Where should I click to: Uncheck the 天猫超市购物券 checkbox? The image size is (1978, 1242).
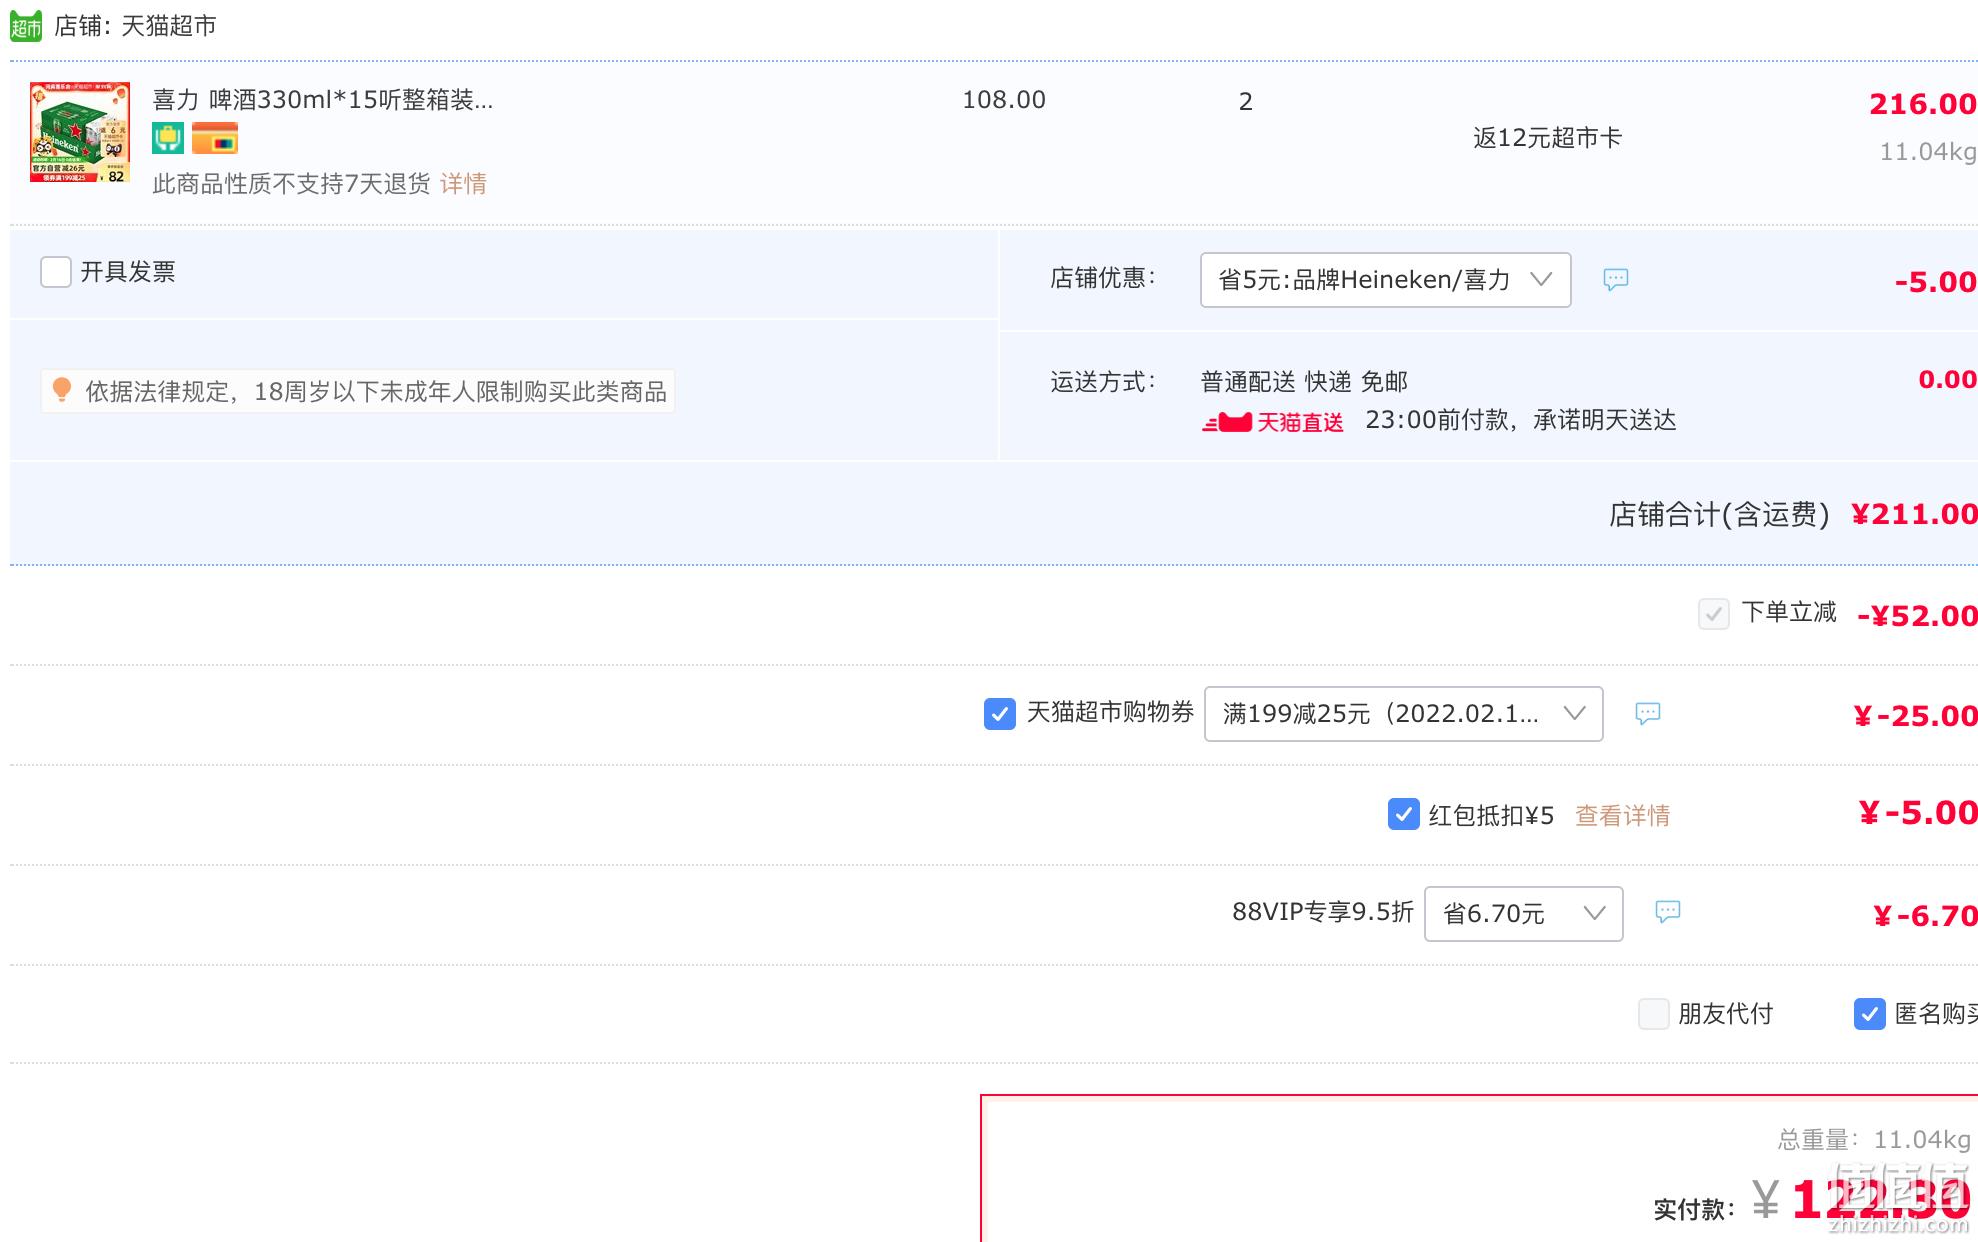tap(1000, 714)
